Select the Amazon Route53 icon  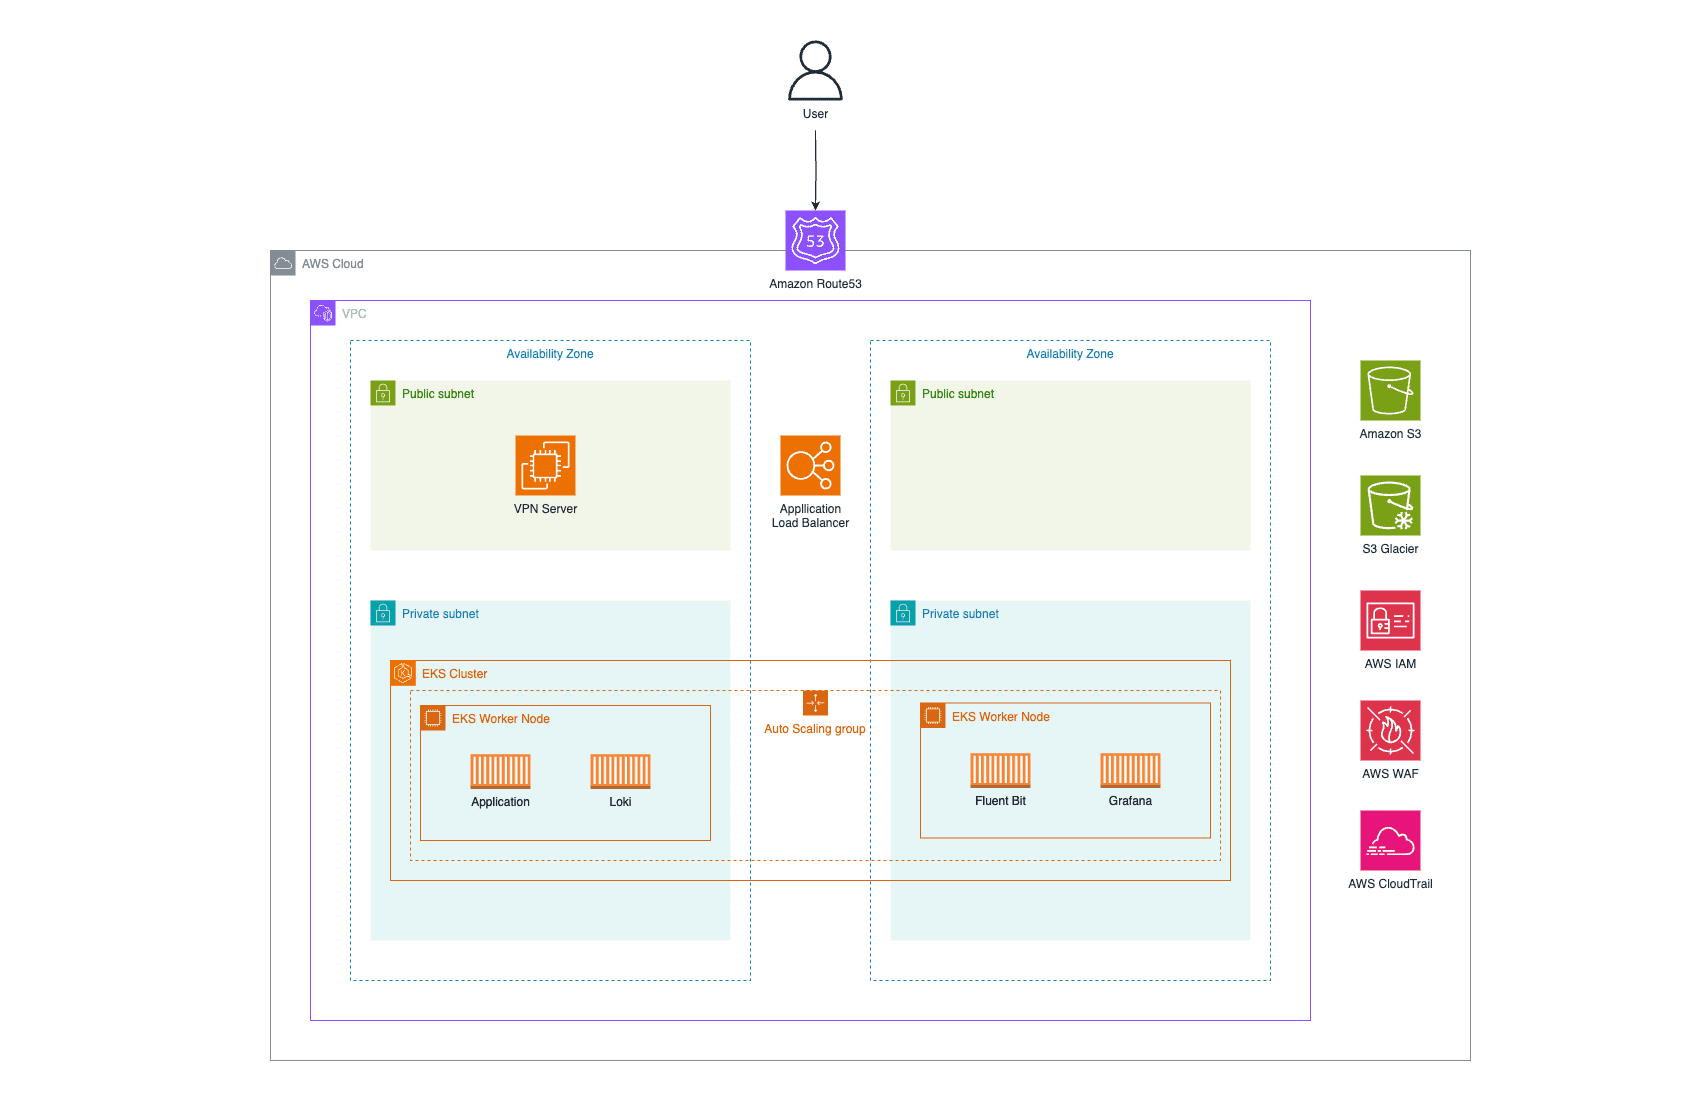click(815, 240)
